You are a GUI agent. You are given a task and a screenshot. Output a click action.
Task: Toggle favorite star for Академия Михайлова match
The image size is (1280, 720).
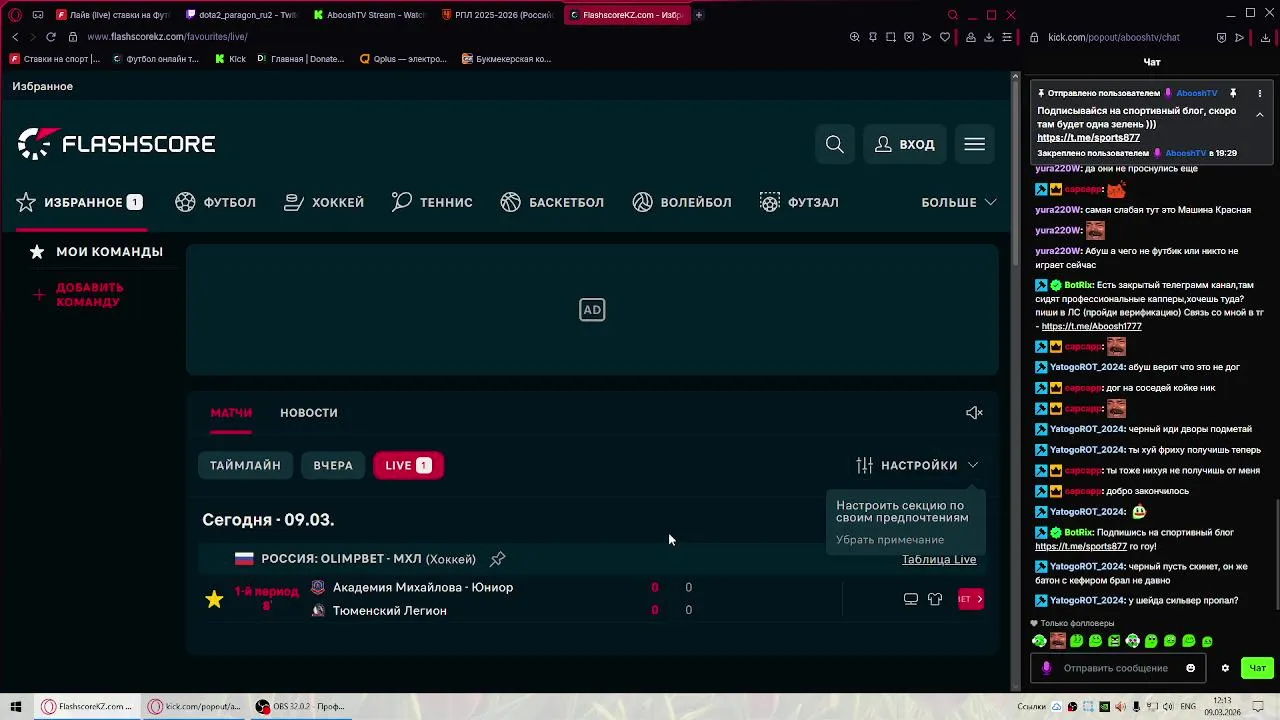point(214,599)
